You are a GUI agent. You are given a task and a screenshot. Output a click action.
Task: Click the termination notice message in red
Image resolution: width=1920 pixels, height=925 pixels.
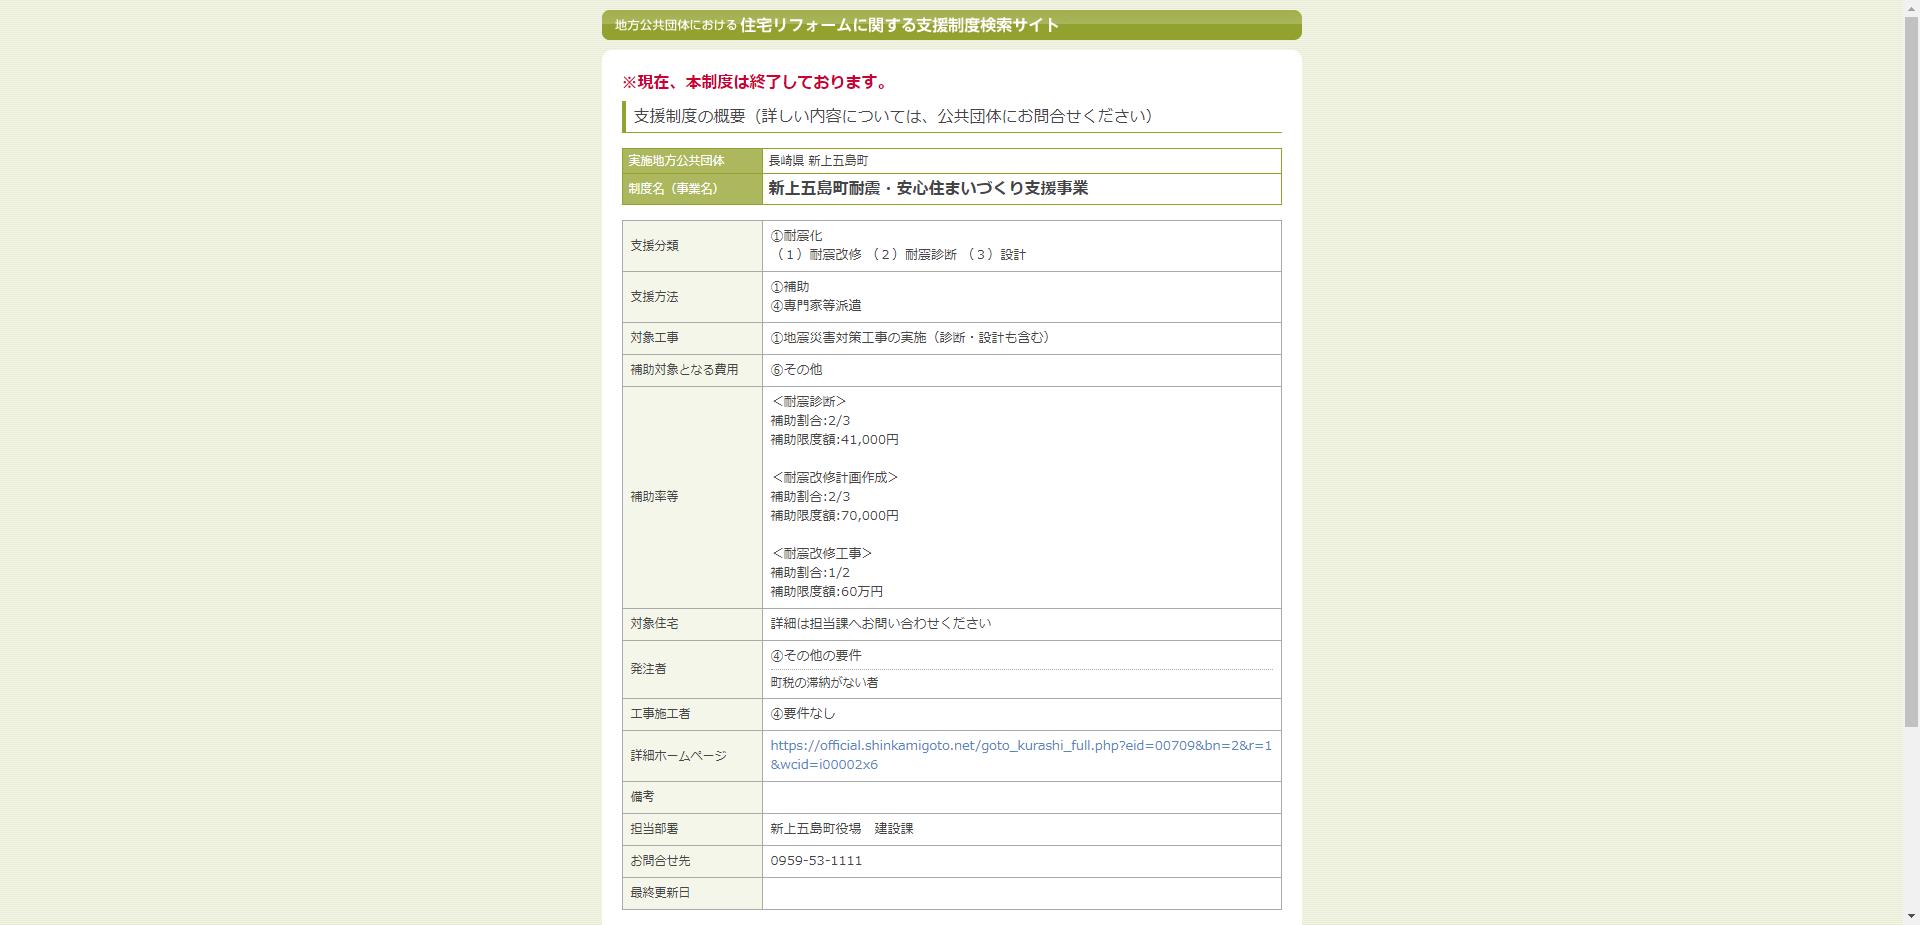point(754,82)
